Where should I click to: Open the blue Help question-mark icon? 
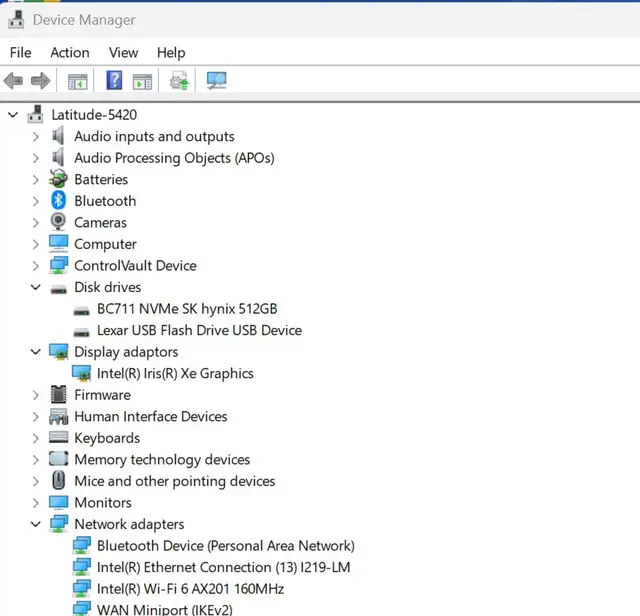[114, 80]
